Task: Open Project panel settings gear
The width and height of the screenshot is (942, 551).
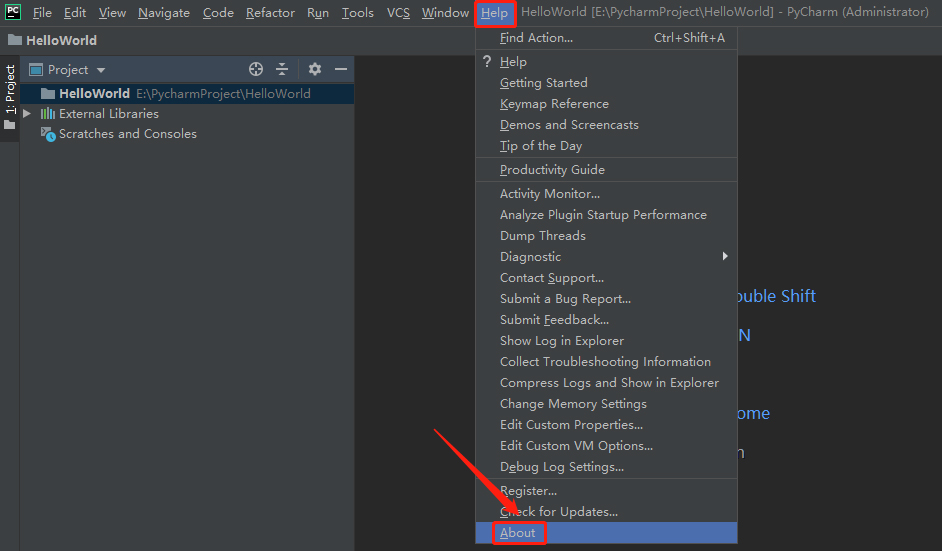Action: [315, 69]
